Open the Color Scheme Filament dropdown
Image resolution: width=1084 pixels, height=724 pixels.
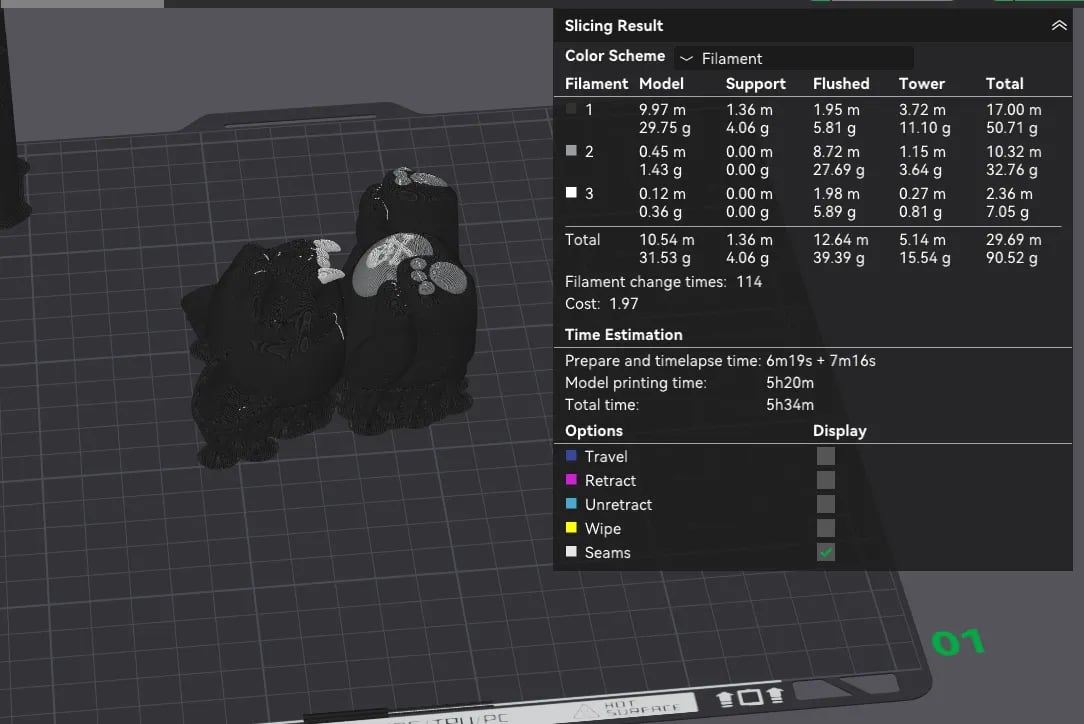point(794,58)
